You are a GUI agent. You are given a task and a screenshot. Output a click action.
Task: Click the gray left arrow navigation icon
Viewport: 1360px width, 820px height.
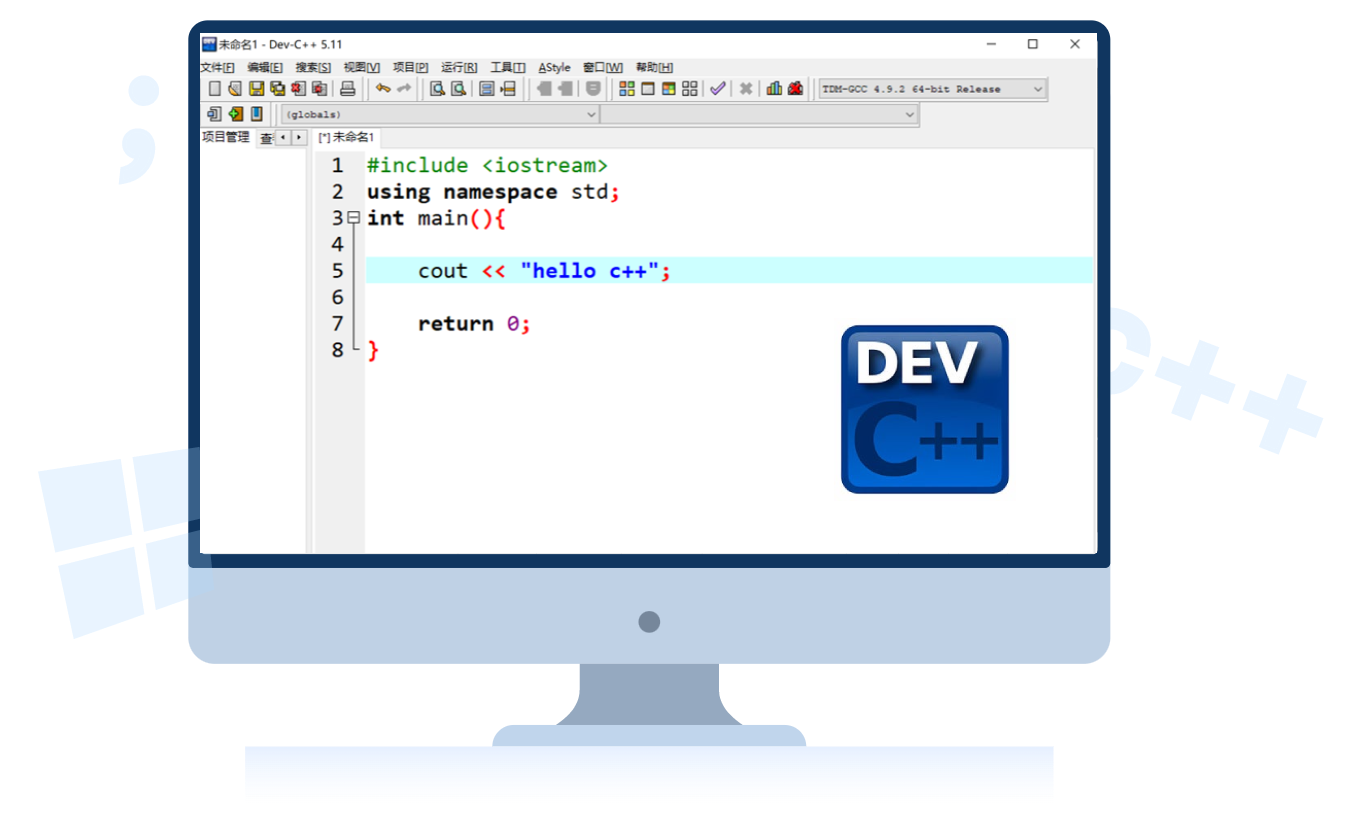[x=544, y=89]
